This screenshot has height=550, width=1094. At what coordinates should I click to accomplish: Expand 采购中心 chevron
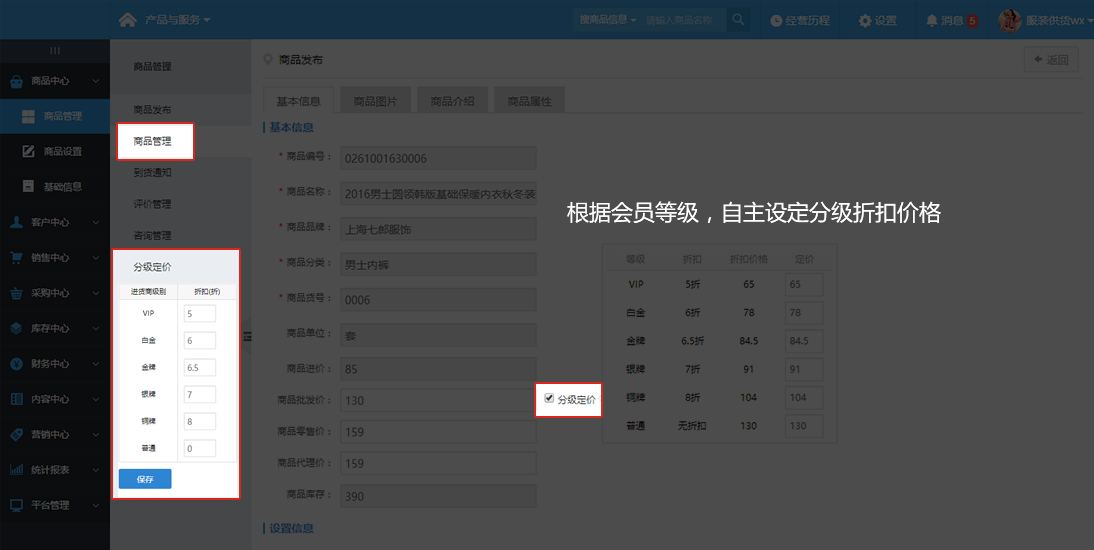click(x=96, y=293)
